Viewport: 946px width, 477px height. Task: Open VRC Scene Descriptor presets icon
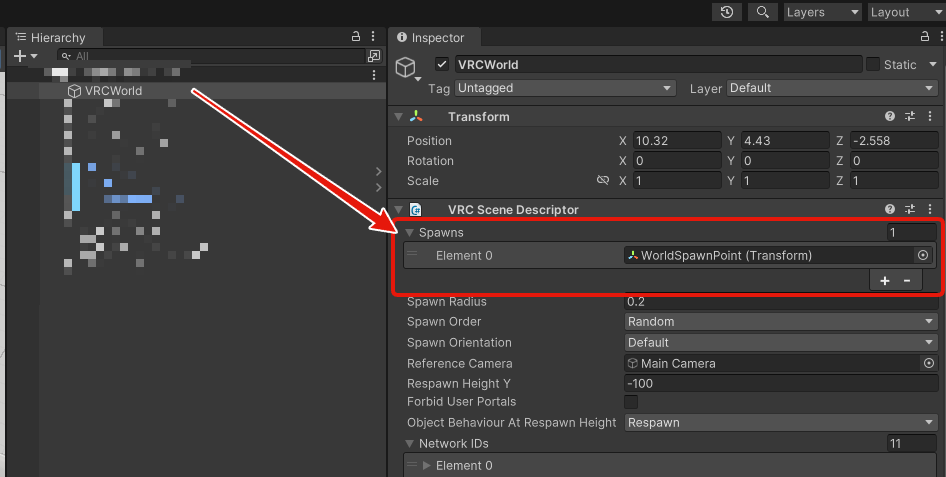(910, 209)
